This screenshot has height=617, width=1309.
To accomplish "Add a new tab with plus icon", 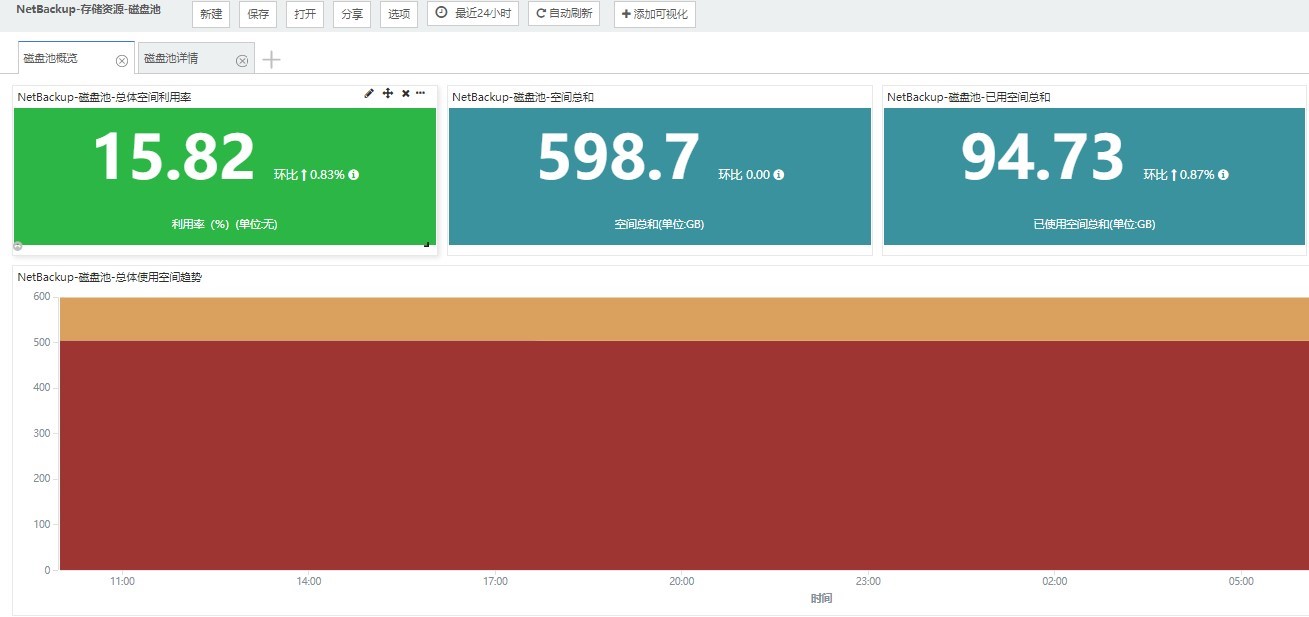I will tap(271, 60).
